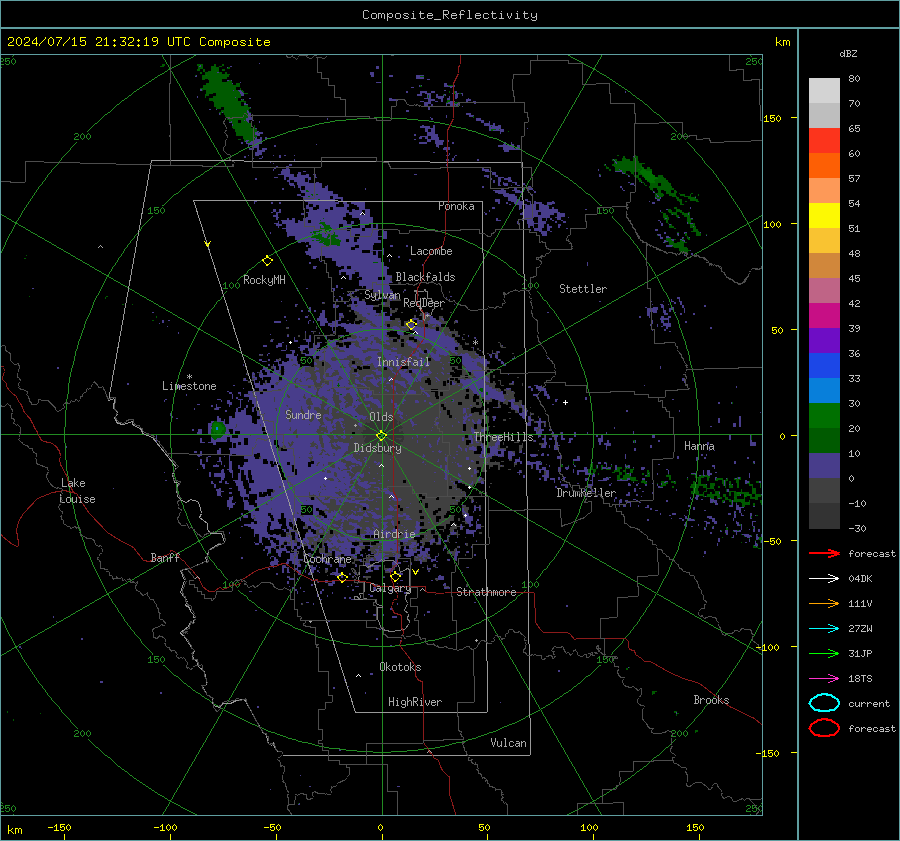Click the 'Vulcan' map label
Viewport: 900px width, 841px height.
click(508, 743)
